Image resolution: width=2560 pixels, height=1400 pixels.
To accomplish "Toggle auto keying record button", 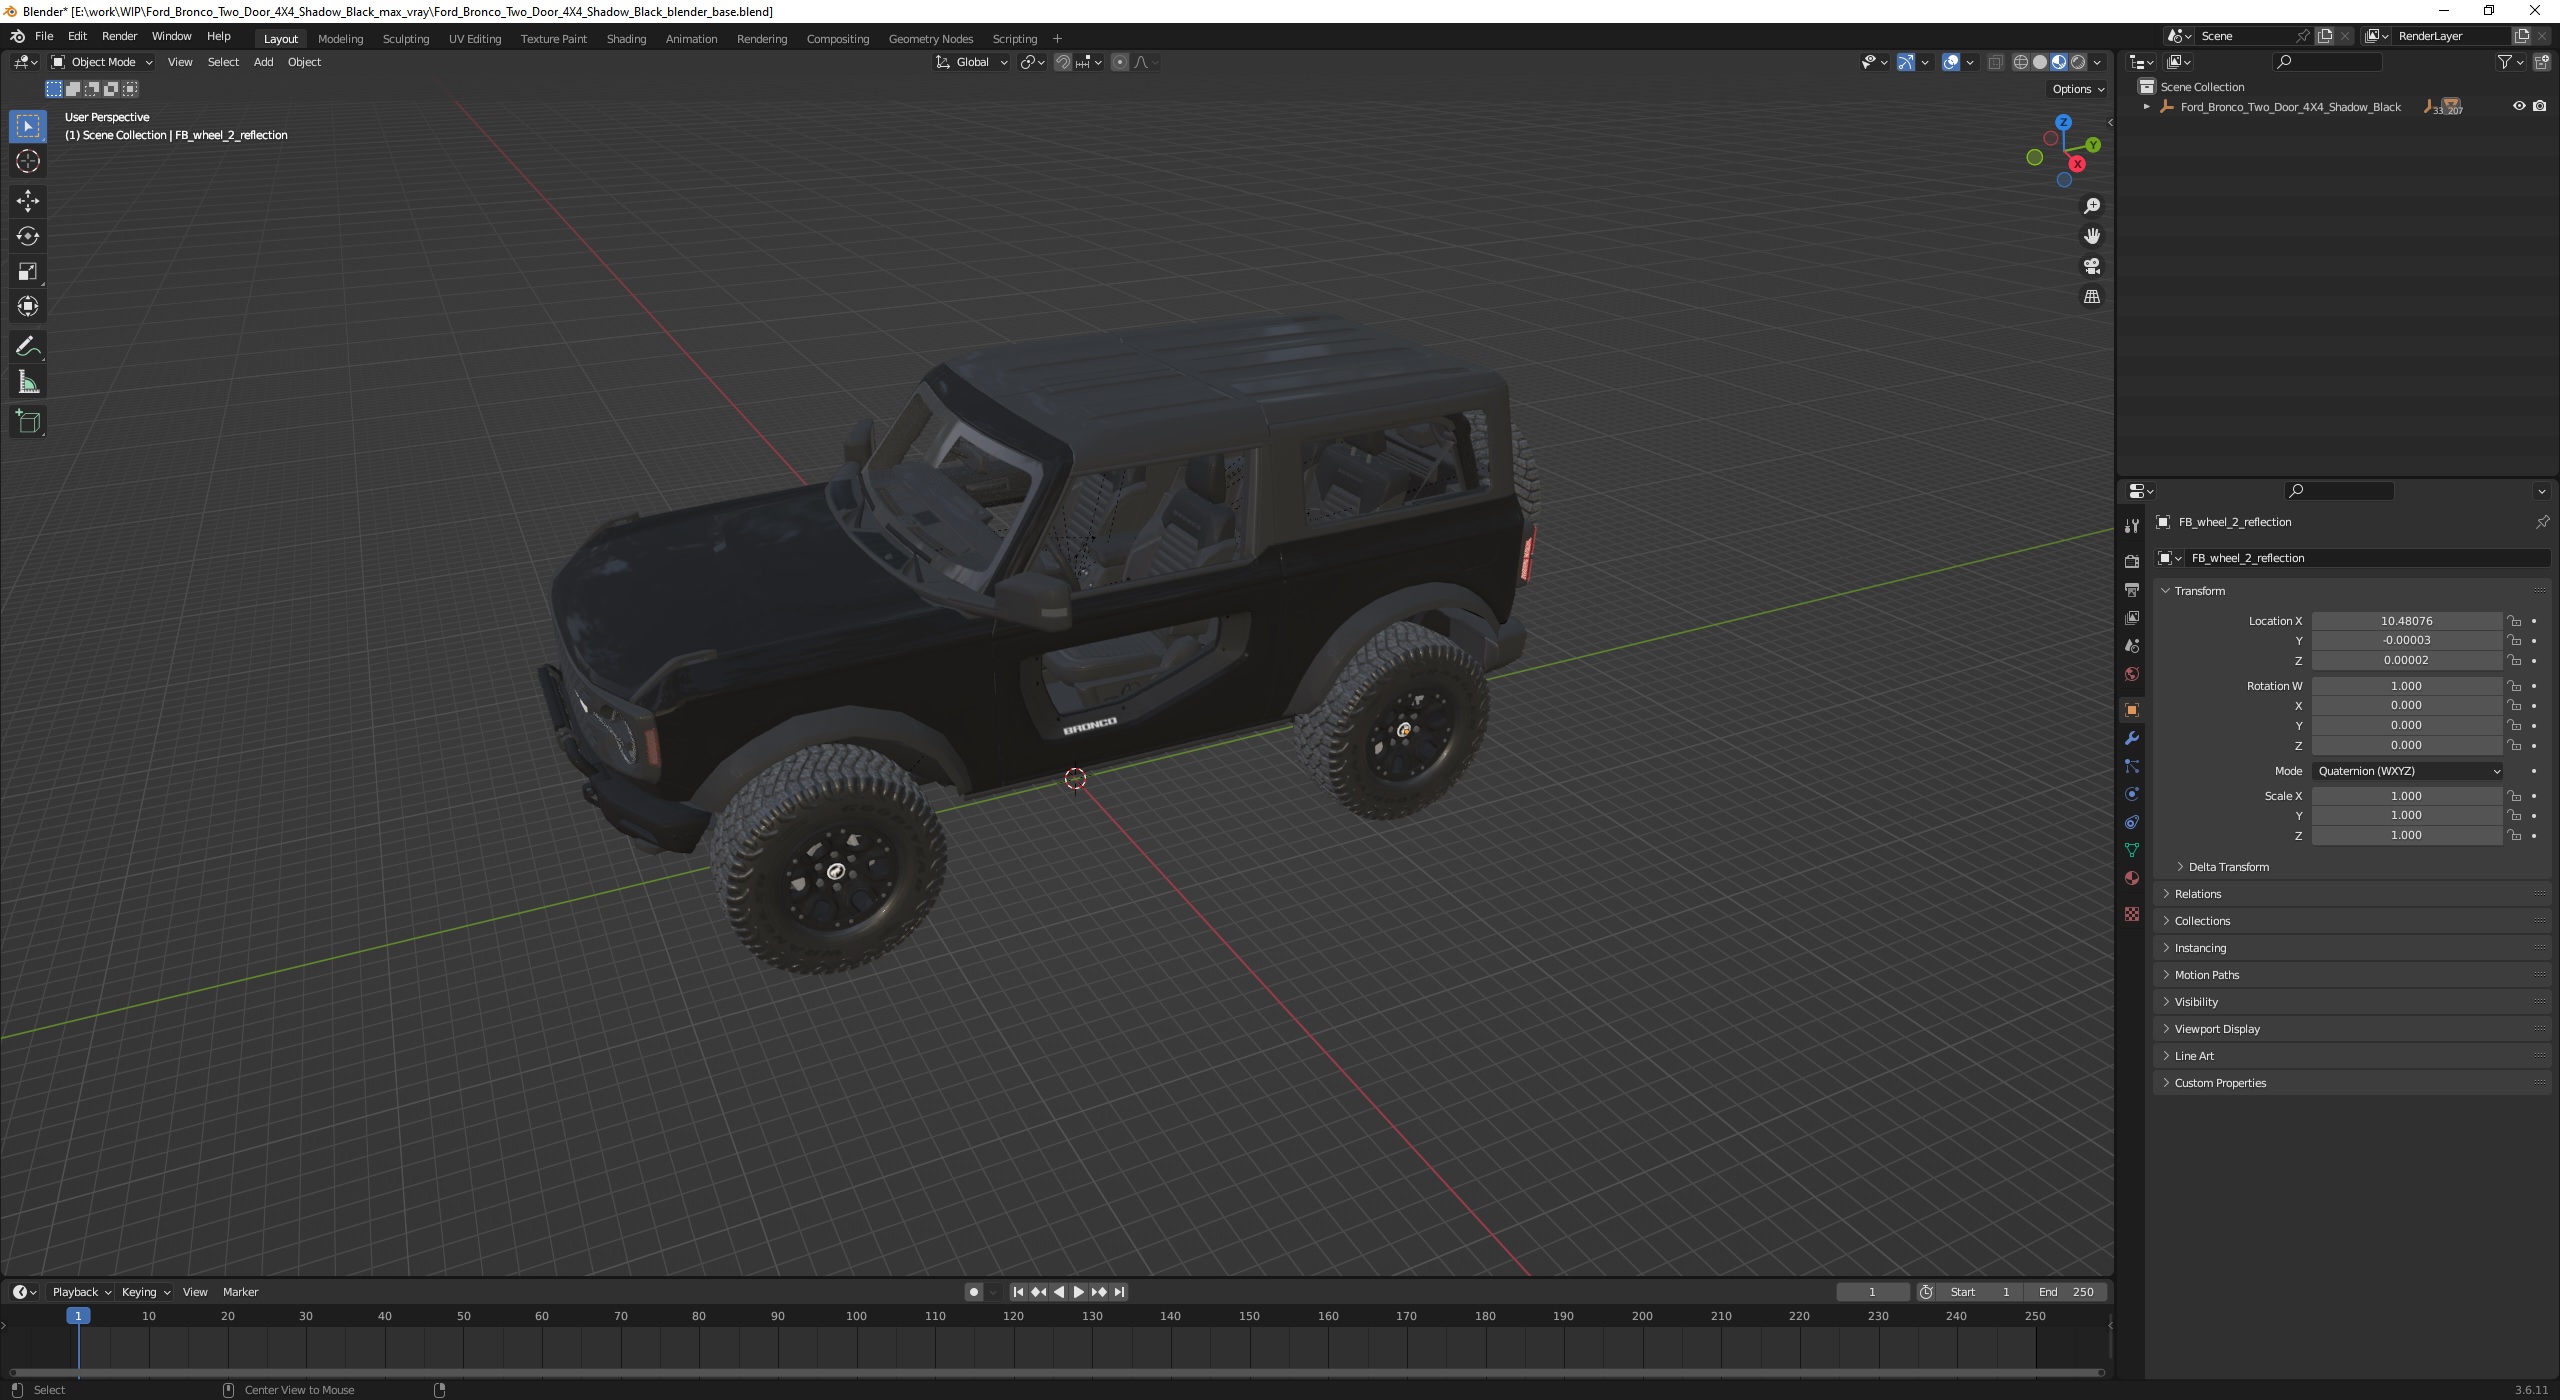I will (x=974, y=1292).
